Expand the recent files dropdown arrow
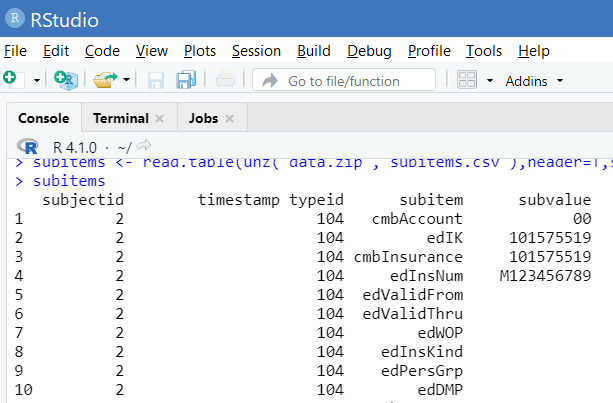 (127, 80)
